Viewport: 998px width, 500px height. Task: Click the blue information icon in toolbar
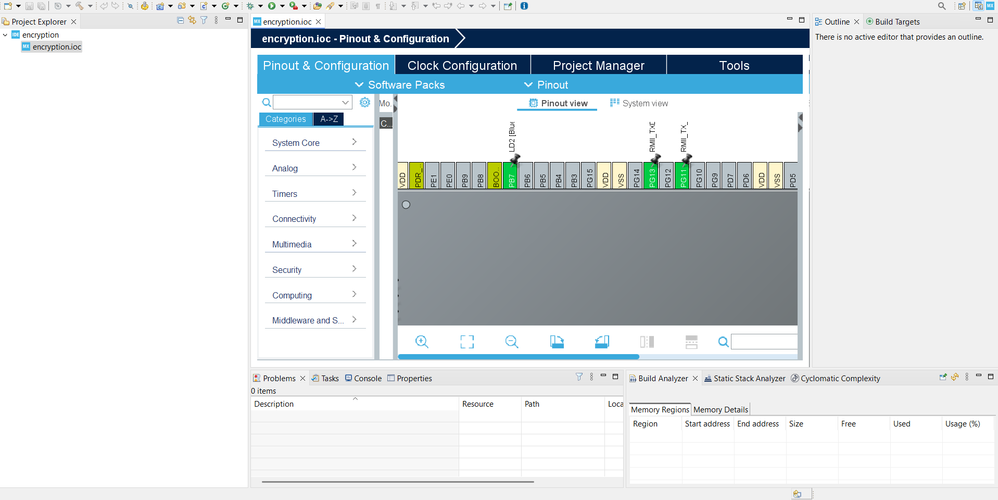click(524, 6)
